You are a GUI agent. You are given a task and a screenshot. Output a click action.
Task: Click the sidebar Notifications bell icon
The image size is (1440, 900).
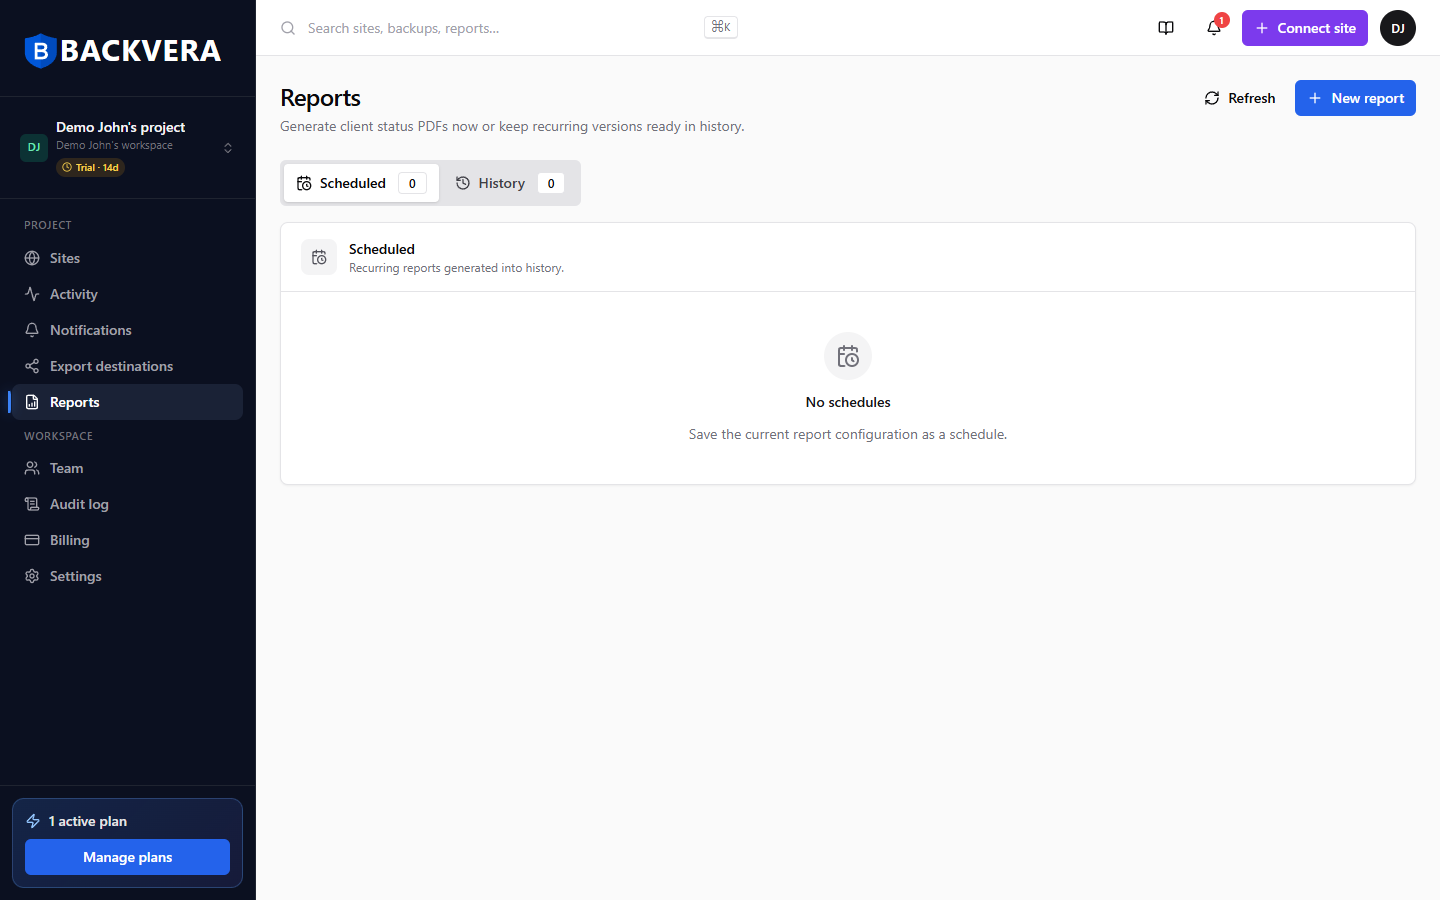(32, 330)
